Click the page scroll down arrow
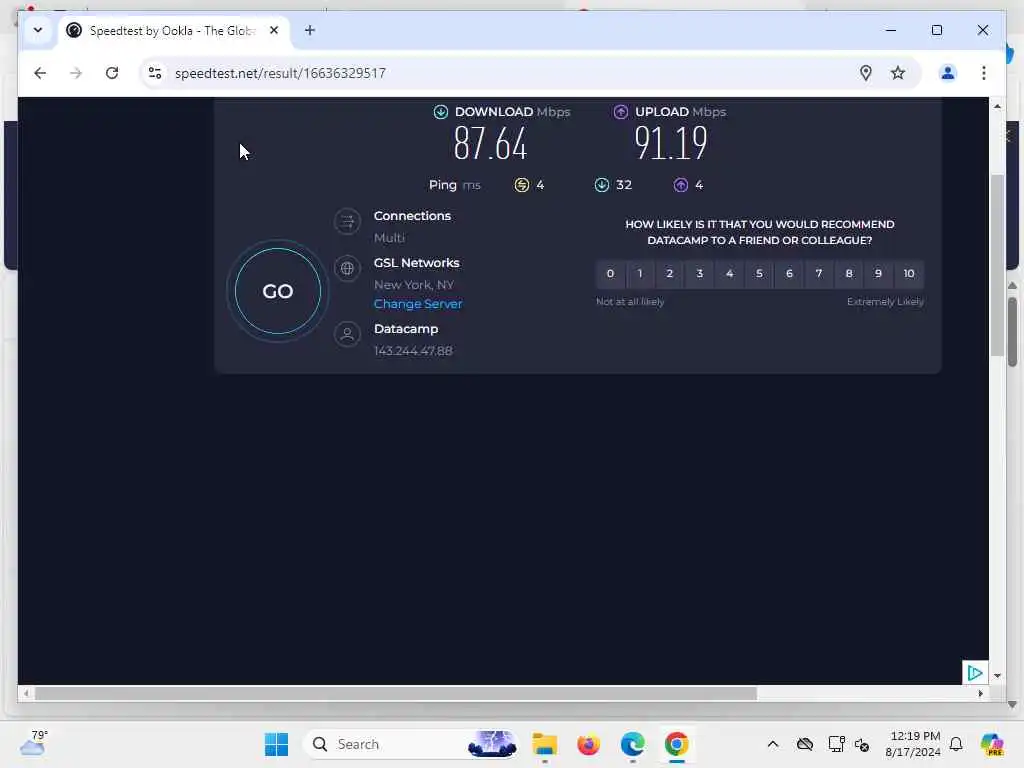Screen dimensions: 1024x768 pos(997,676)
